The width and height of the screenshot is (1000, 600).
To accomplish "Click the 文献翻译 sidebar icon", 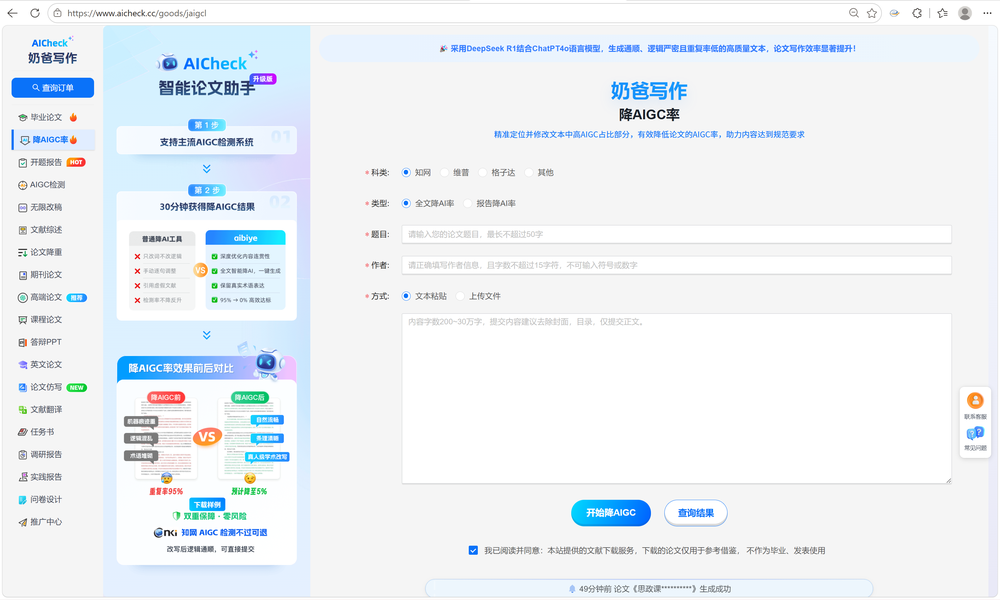I will point(22,409).
